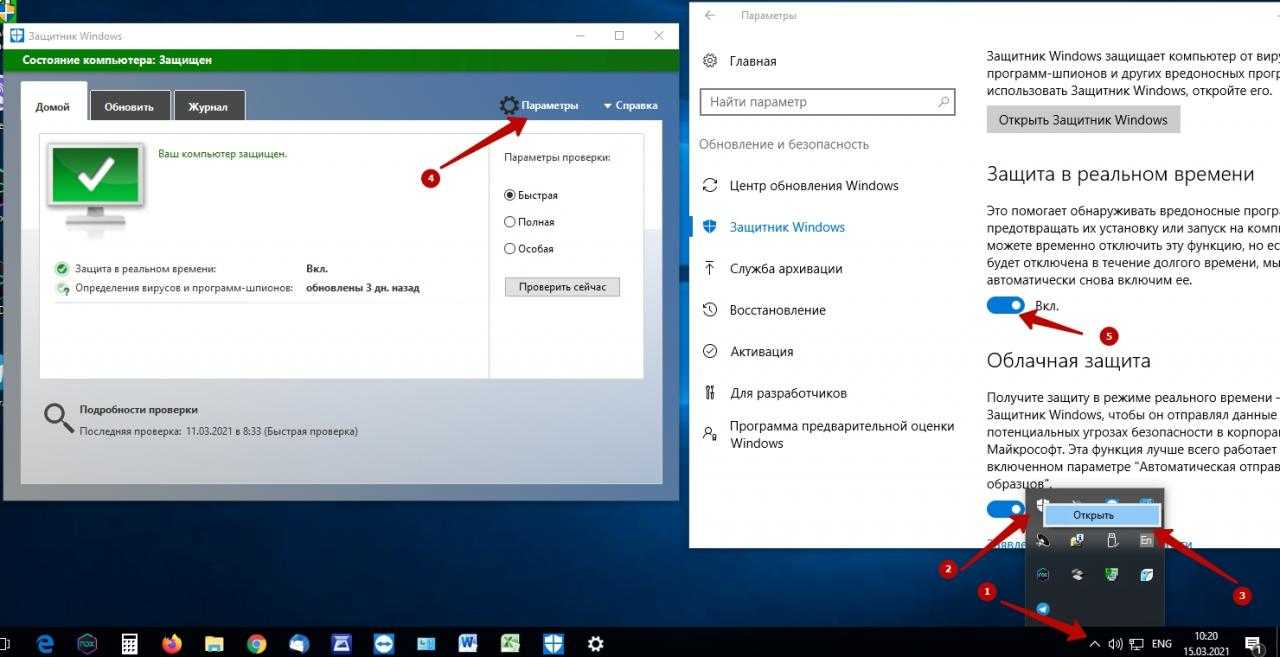Expand the Справка dropdown menu

pos(630,105)
